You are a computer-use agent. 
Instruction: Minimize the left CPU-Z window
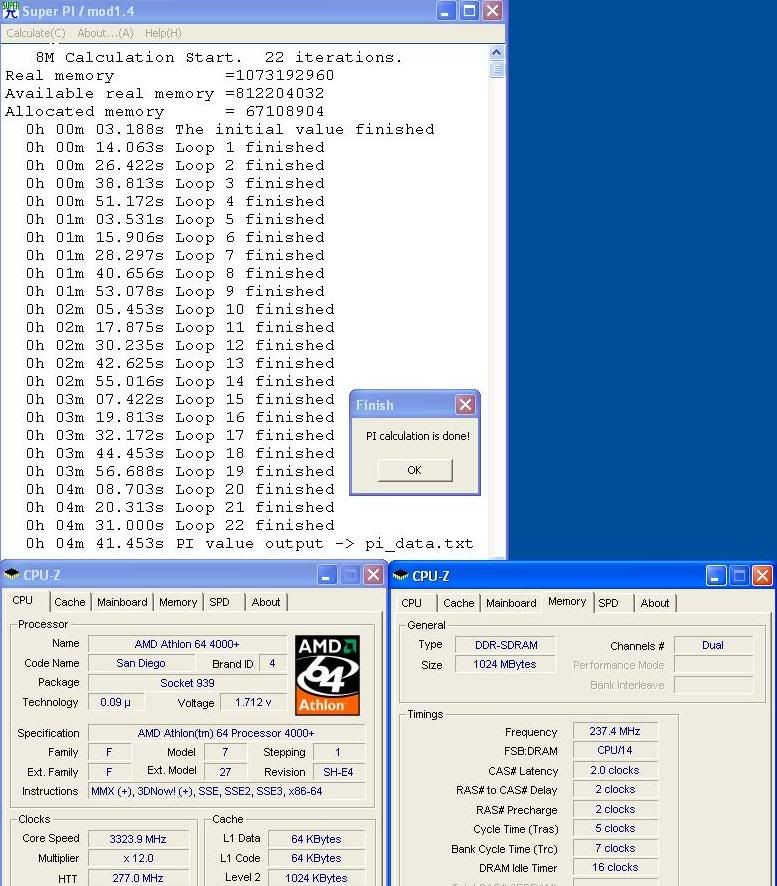point(325,575)
